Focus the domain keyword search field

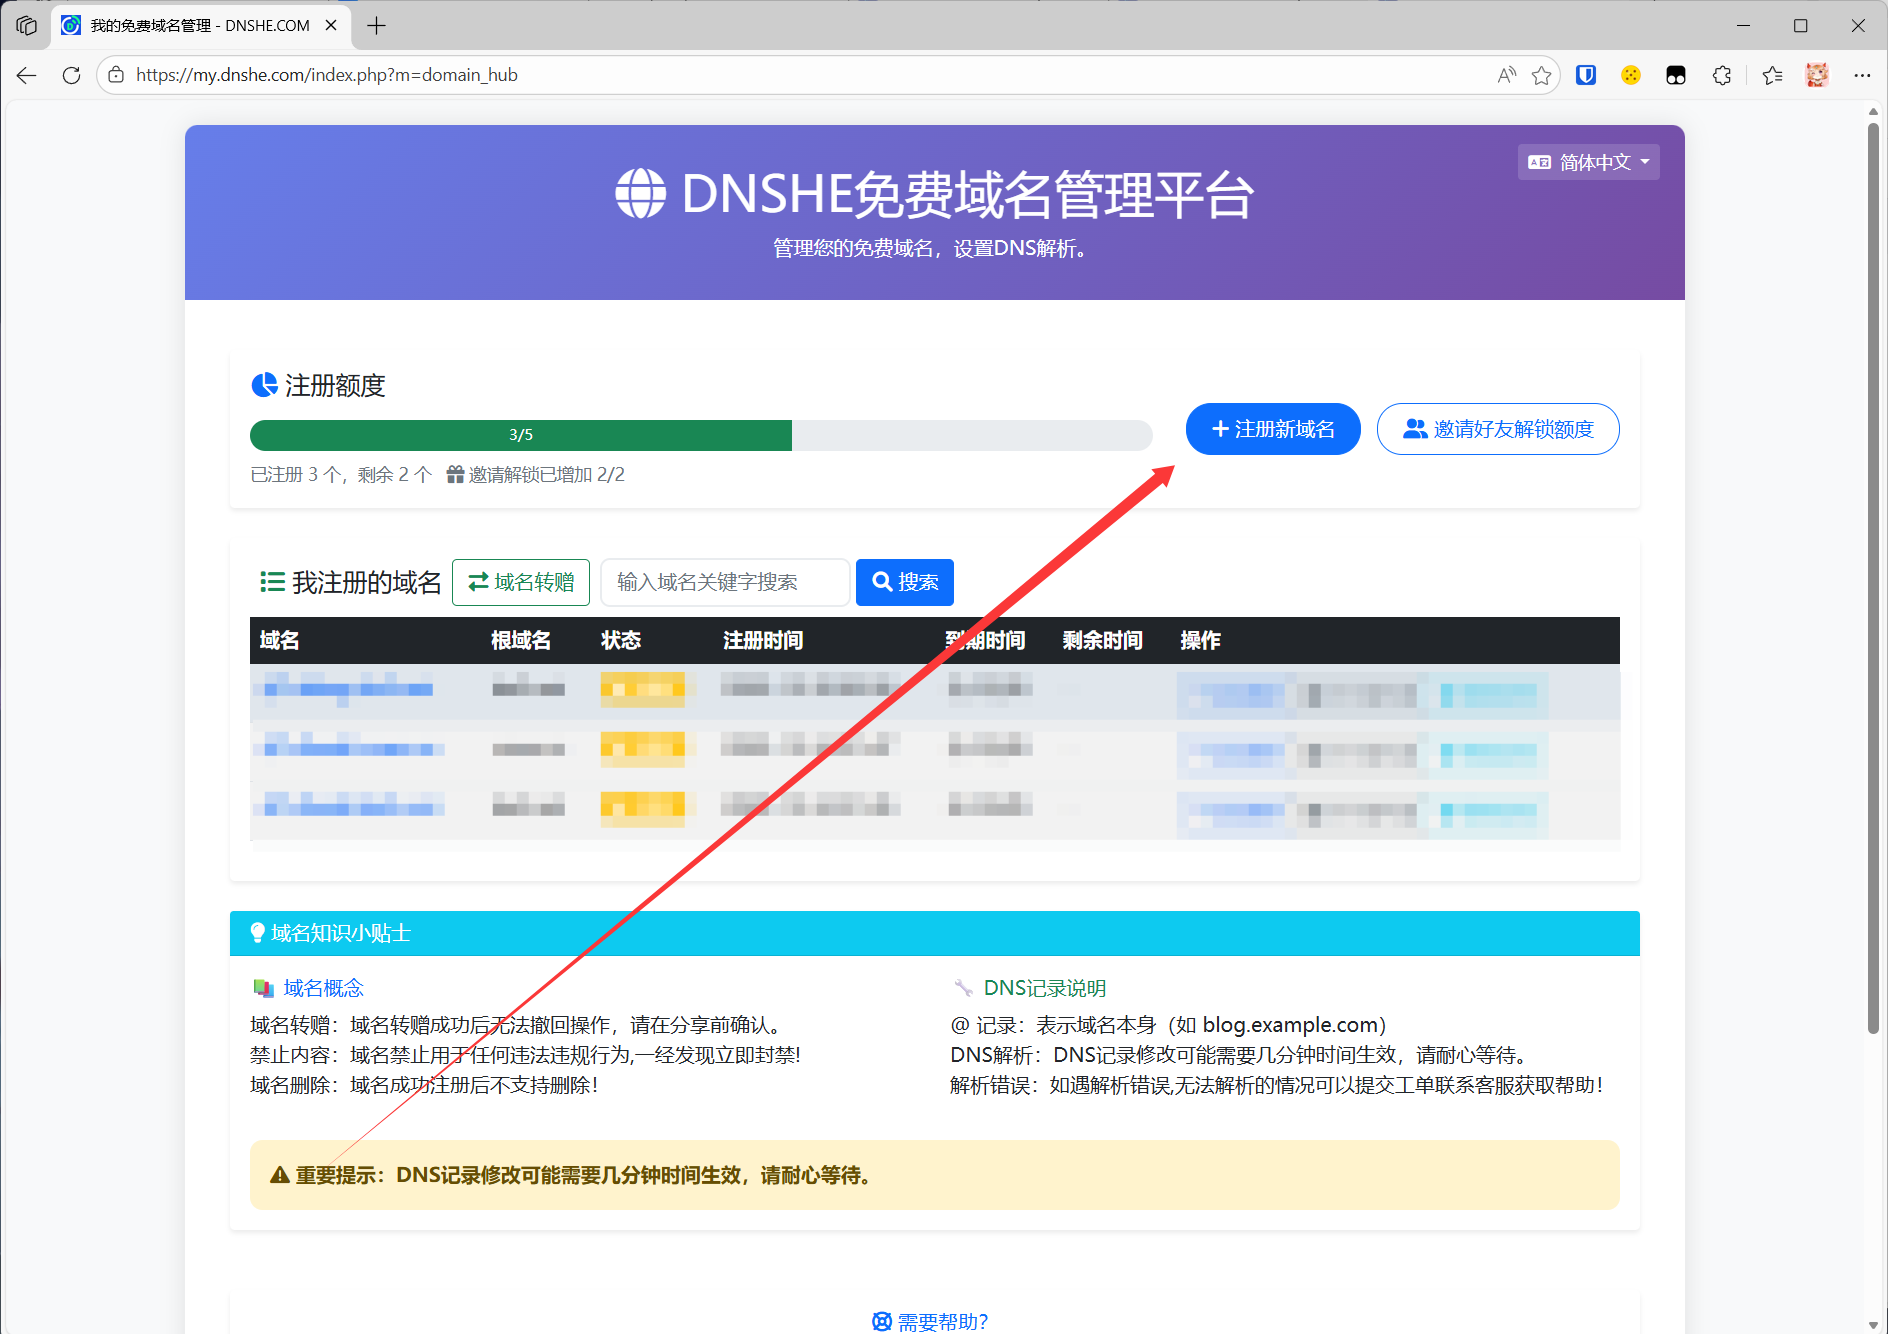[x=724, y=582]
